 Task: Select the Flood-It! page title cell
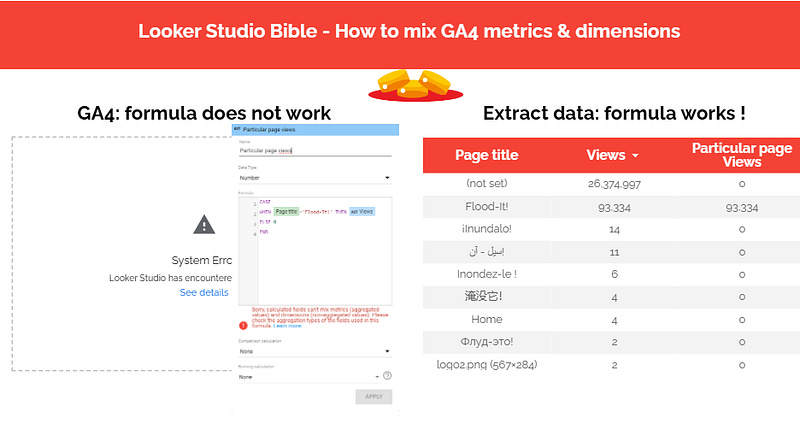click(x=487, y=207)
